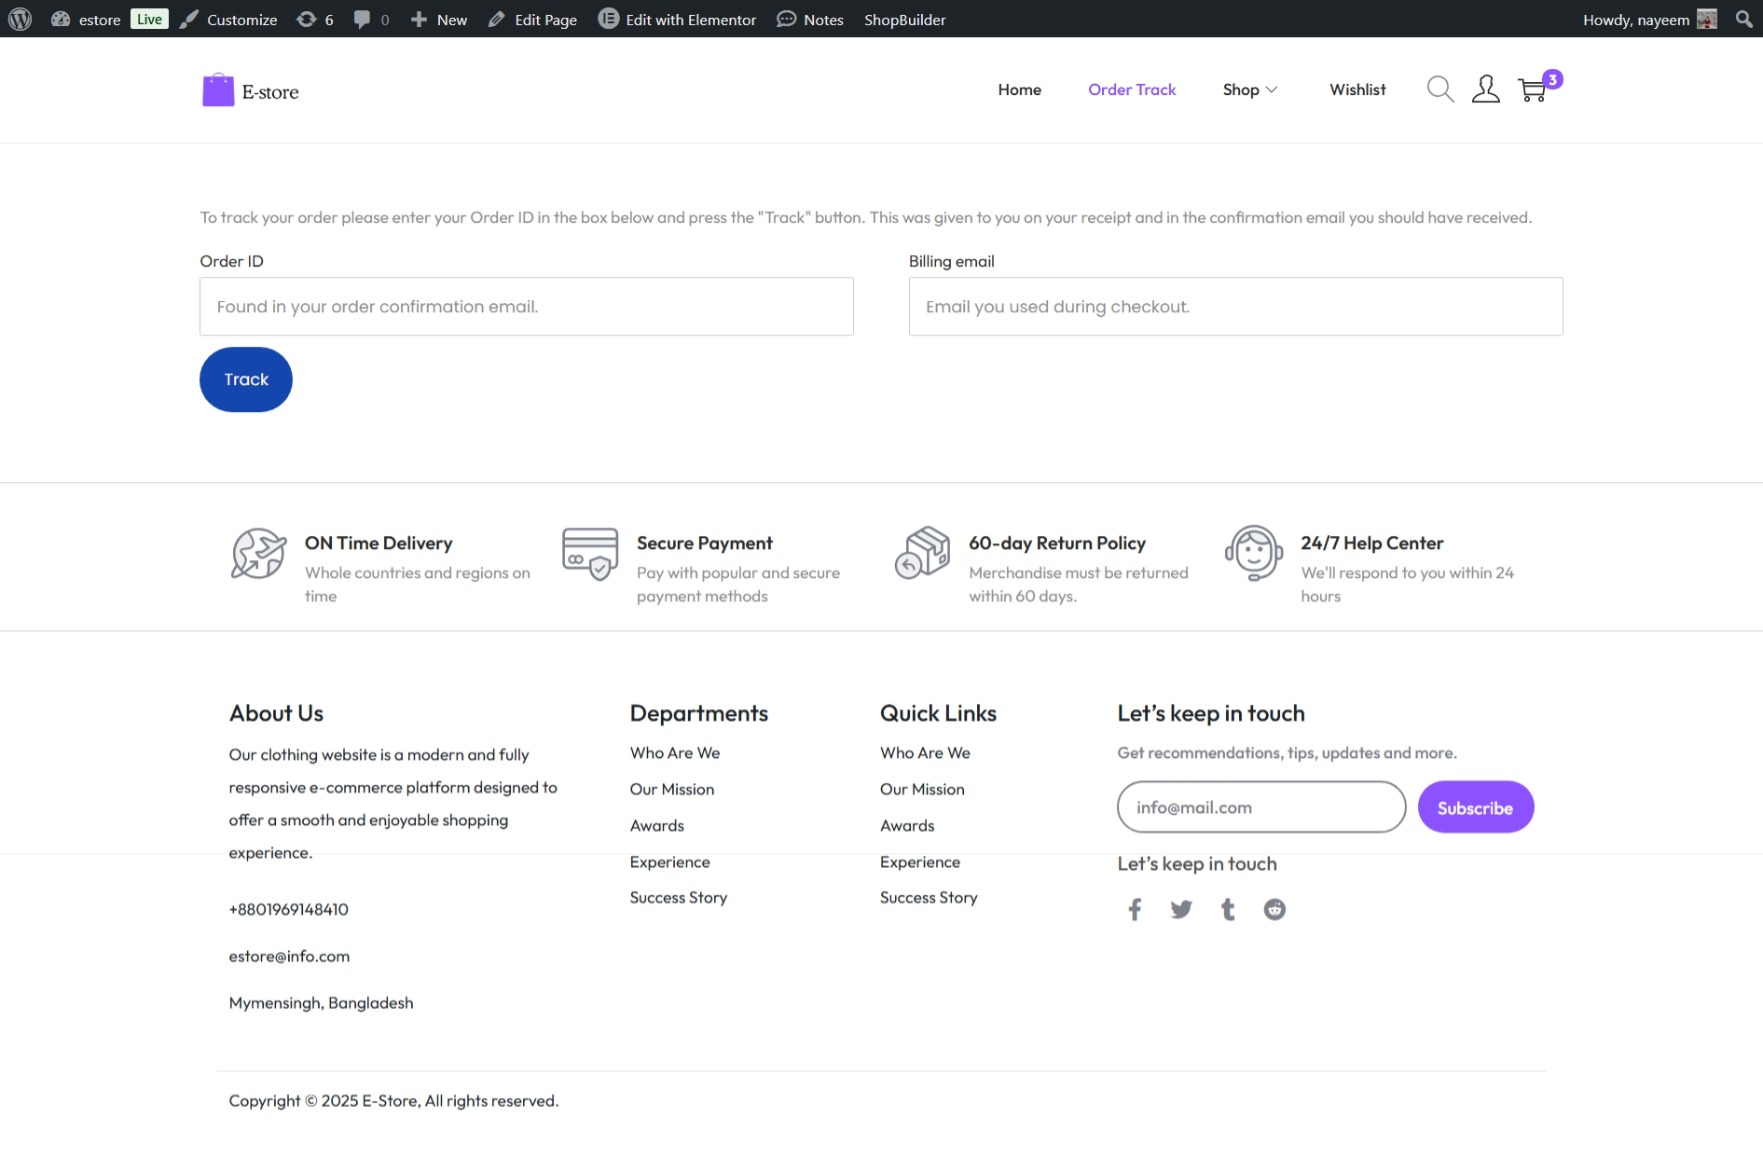Click the Subscribe button
Viewport: 1763px width, 1162px height.
[x=1475, y=808]
